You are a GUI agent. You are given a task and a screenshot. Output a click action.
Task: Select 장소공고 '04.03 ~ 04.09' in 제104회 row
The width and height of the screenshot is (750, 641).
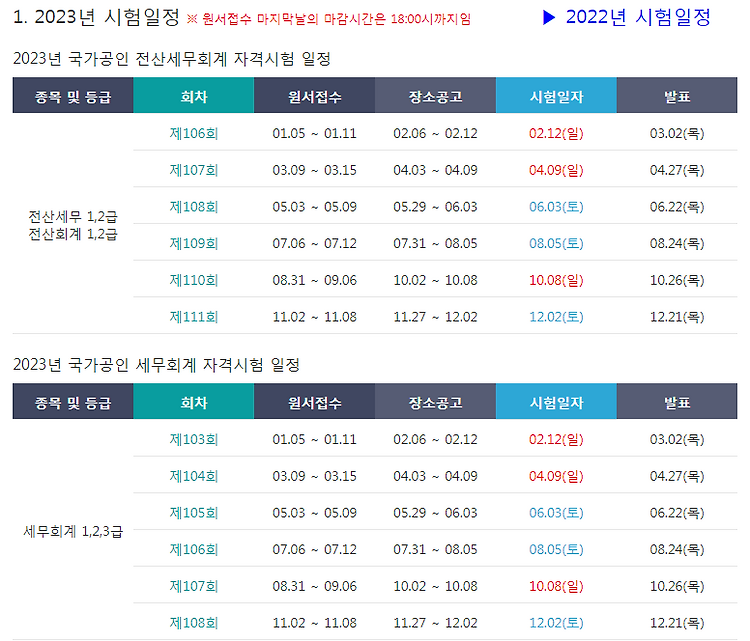click(435, 476)
